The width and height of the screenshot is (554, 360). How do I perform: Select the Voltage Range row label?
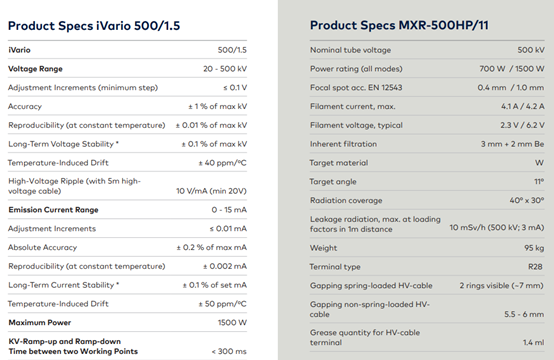click(x=35, y=69)
